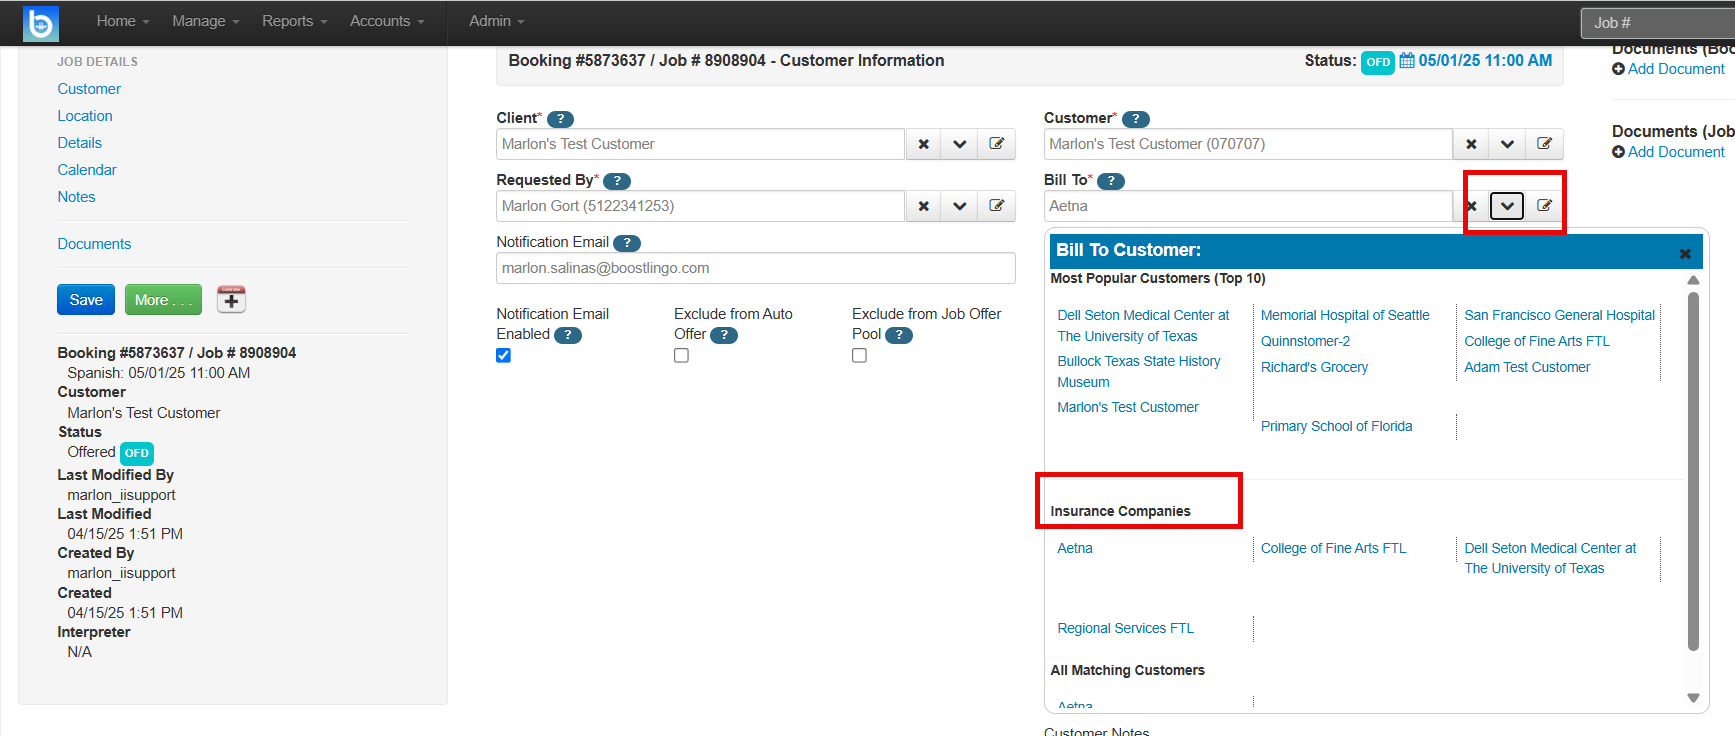Select Memorial Hospital of Seattle

coord(1345,315)
